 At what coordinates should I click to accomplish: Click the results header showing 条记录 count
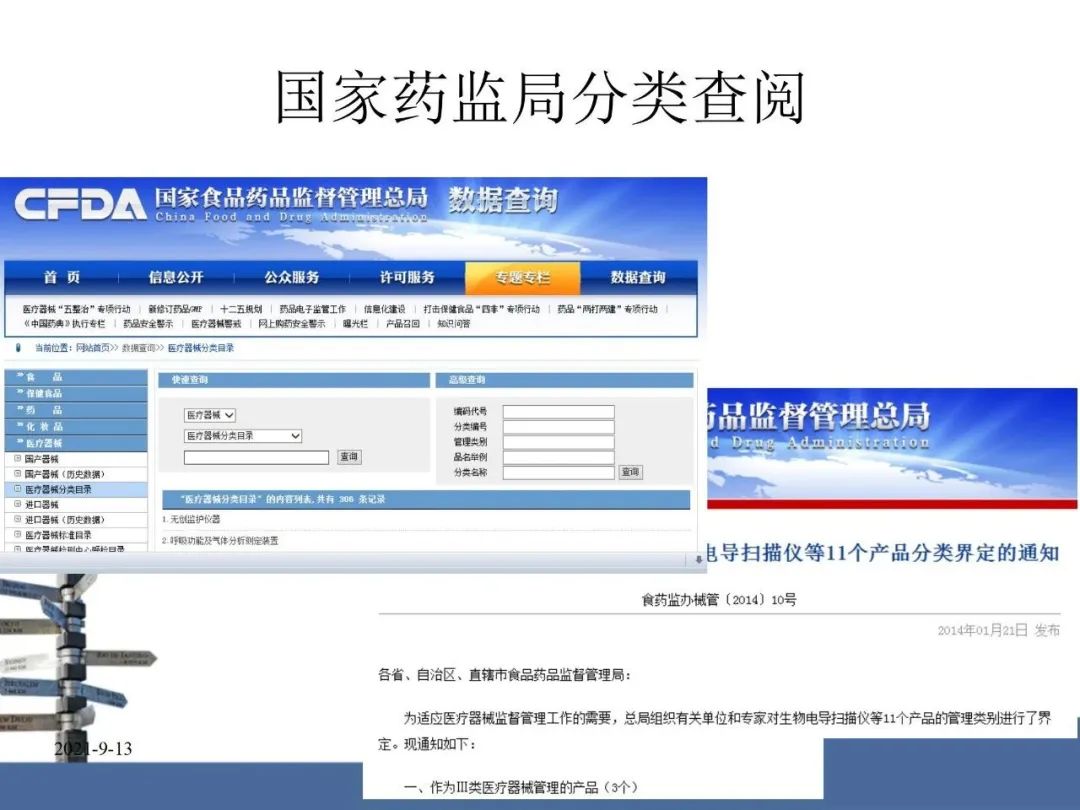click(426, 499)
